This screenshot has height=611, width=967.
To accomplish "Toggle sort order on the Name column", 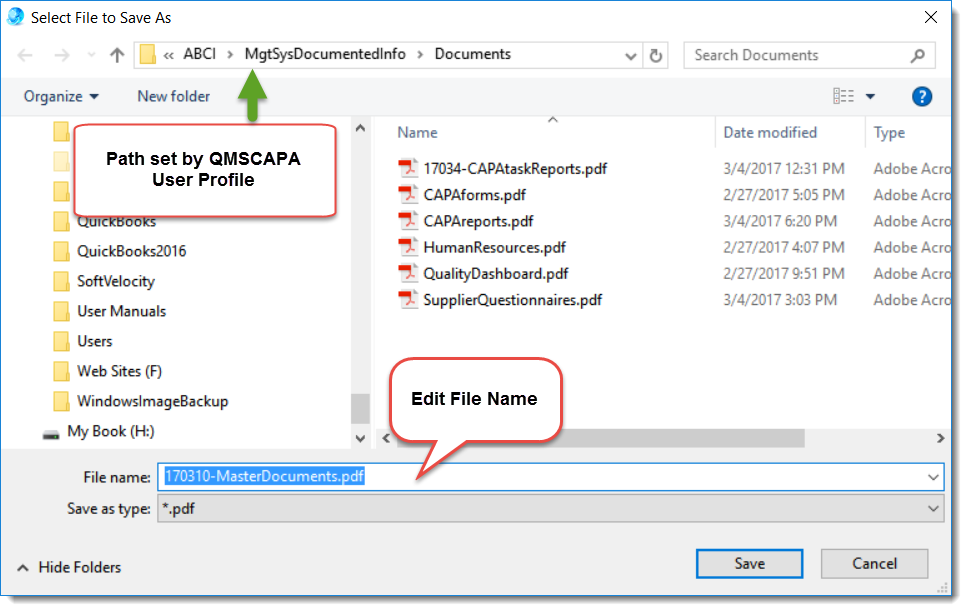I will [x=417, y=132].
